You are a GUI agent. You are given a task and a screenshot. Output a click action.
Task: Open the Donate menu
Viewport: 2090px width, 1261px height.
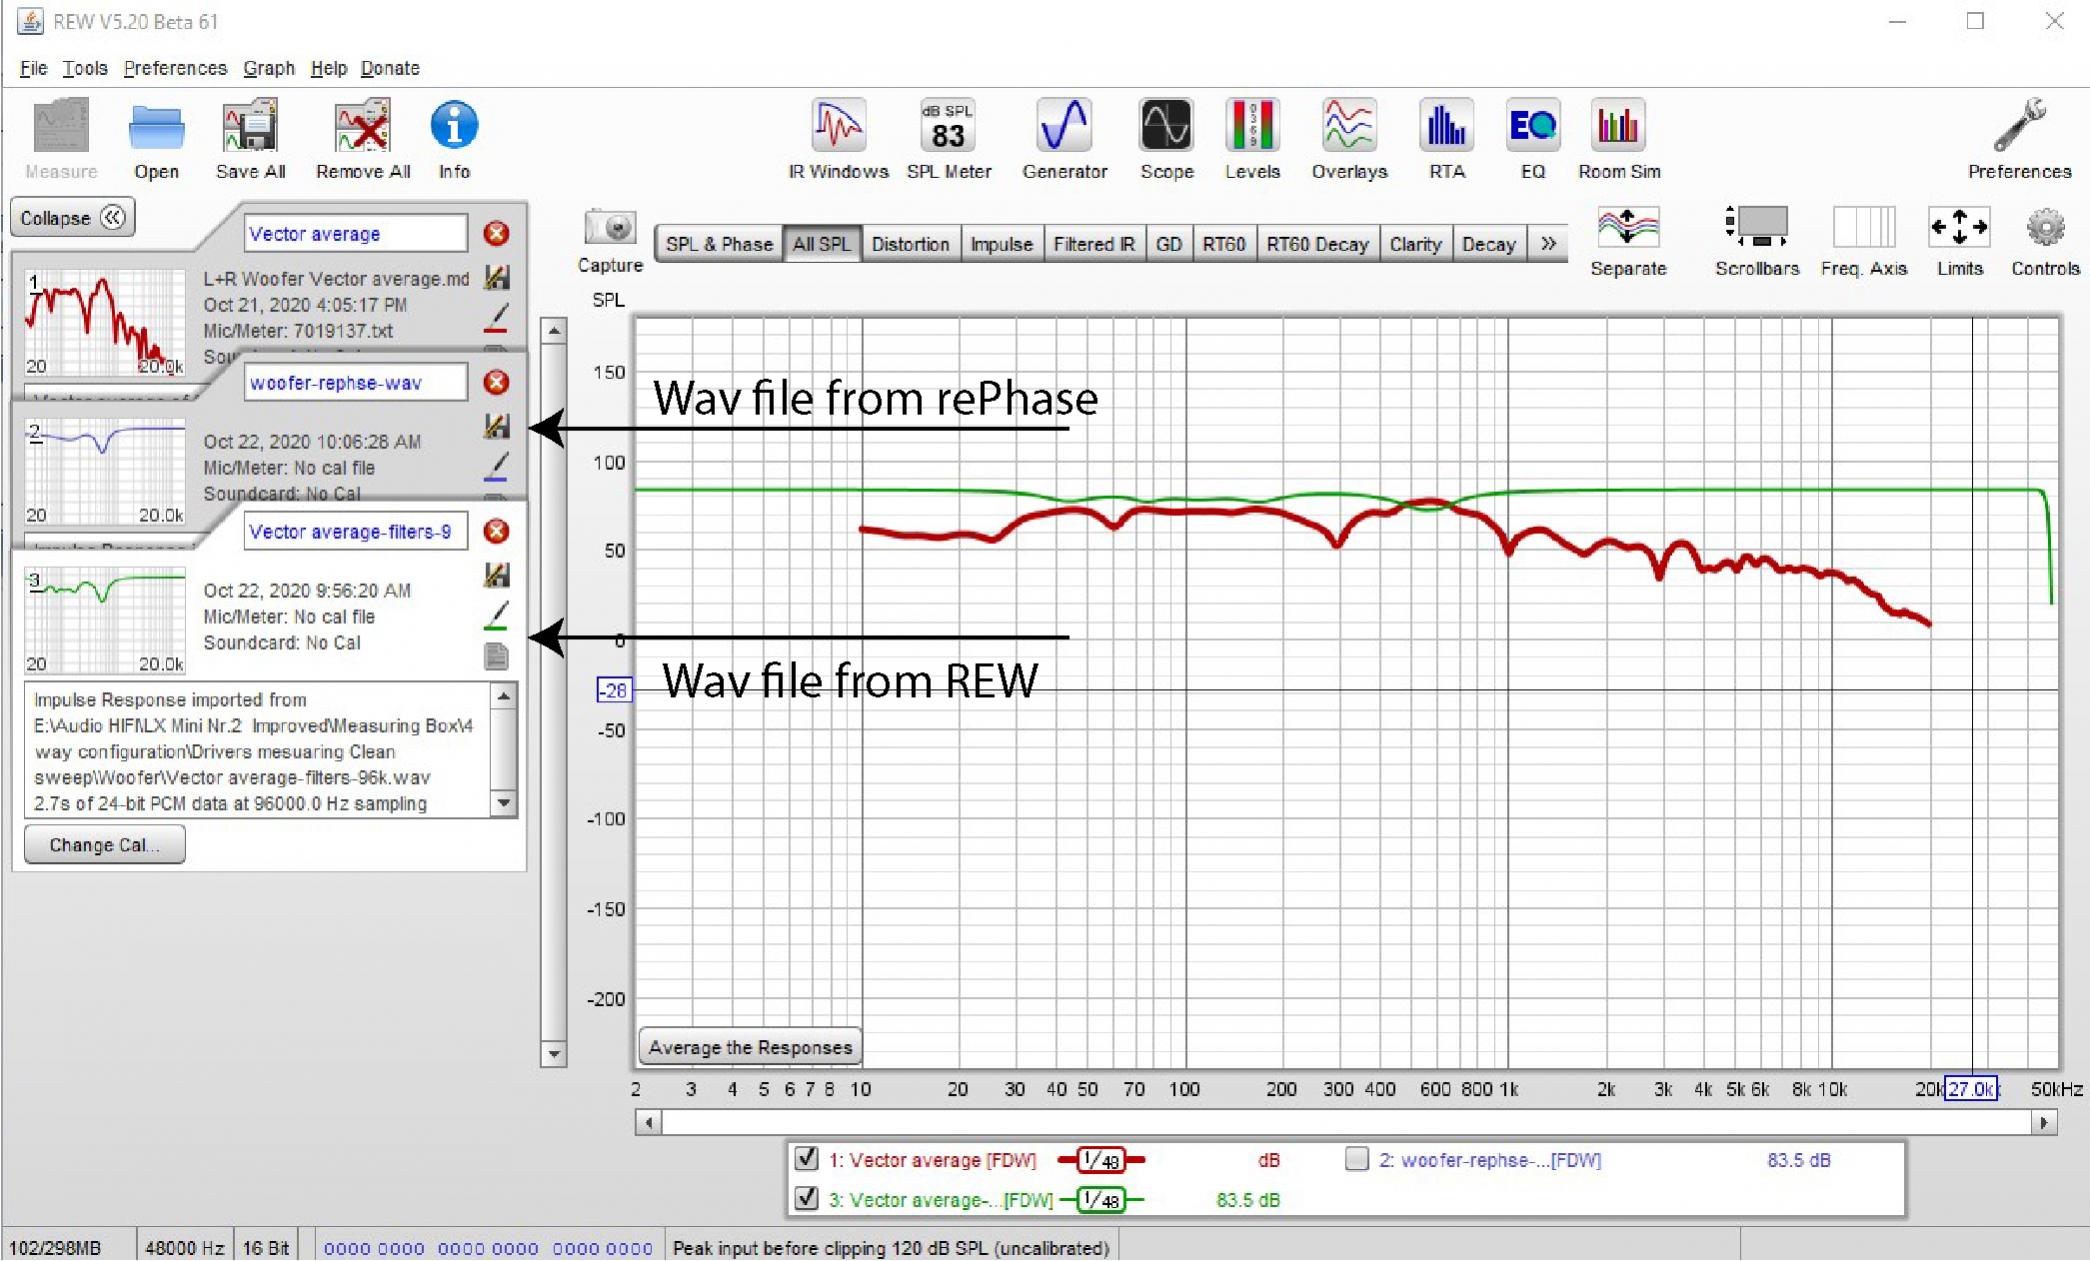390,68
